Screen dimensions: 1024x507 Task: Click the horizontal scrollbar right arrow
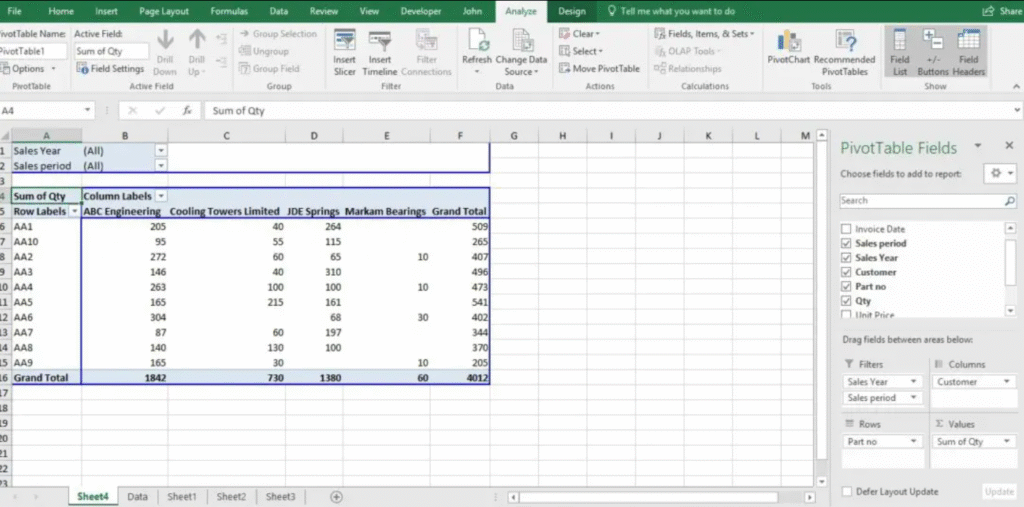[x=809, y=497]
